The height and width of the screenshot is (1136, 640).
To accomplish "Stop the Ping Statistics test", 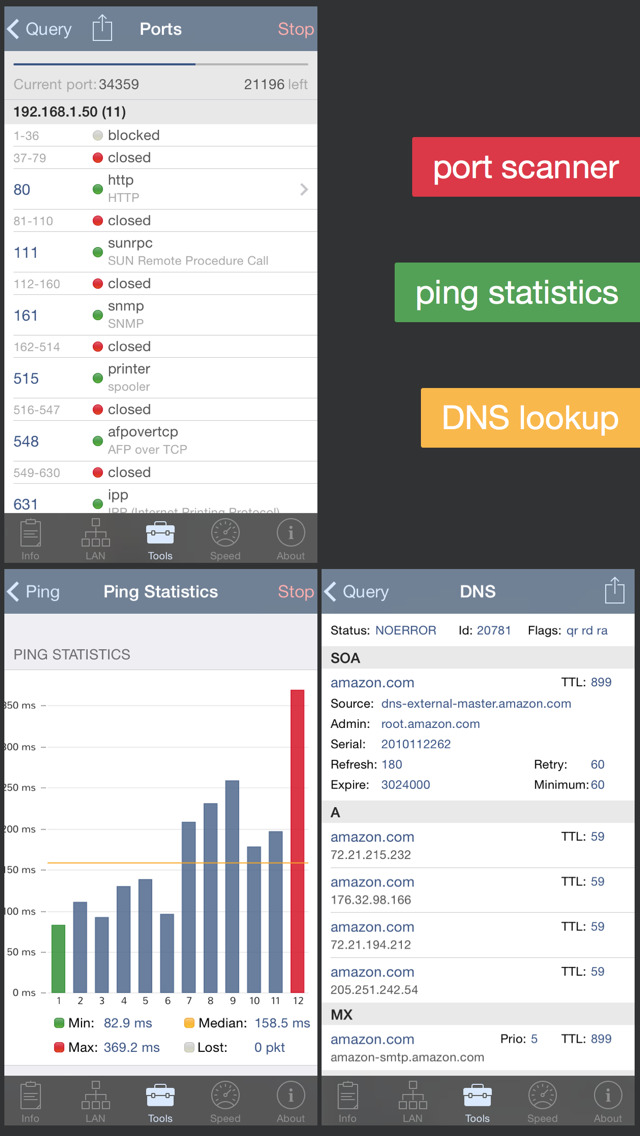I will 295,591.
